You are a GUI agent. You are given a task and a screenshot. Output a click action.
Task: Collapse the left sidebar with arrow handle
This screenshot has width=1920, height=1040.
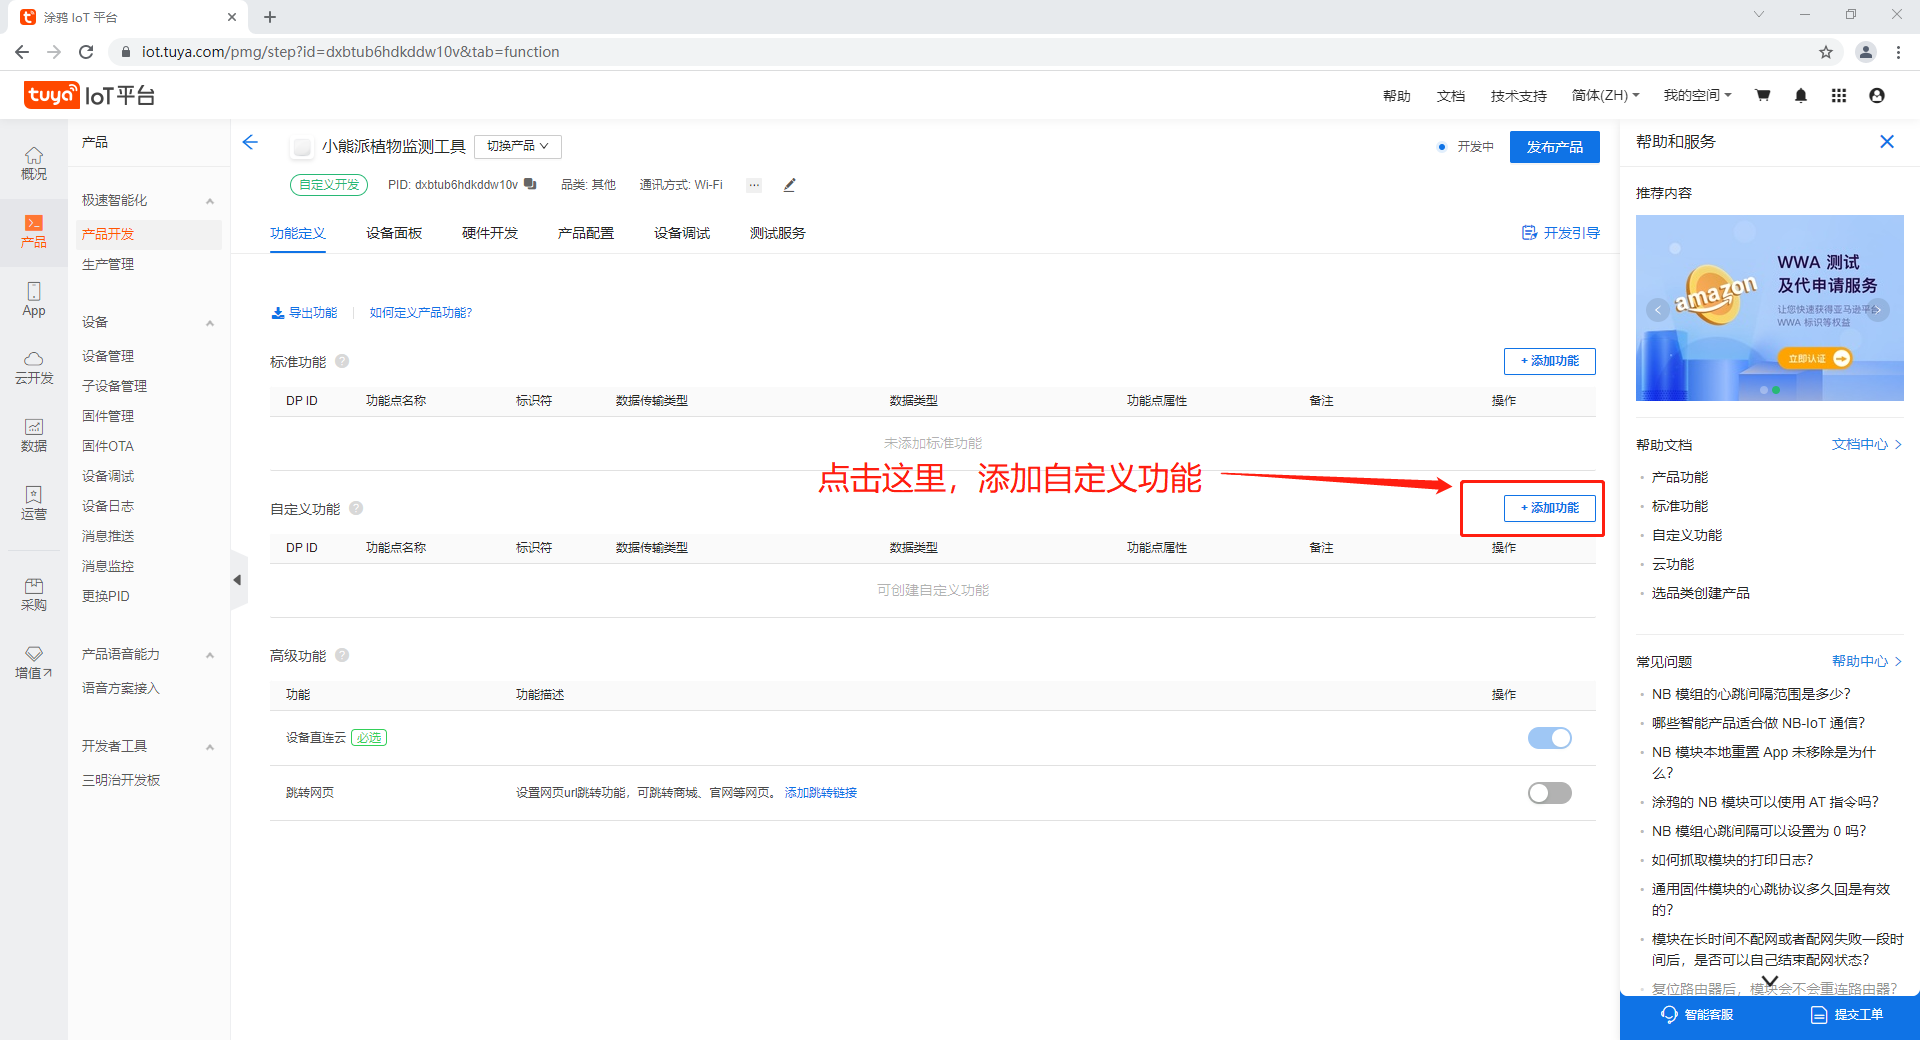click(237, 580)
